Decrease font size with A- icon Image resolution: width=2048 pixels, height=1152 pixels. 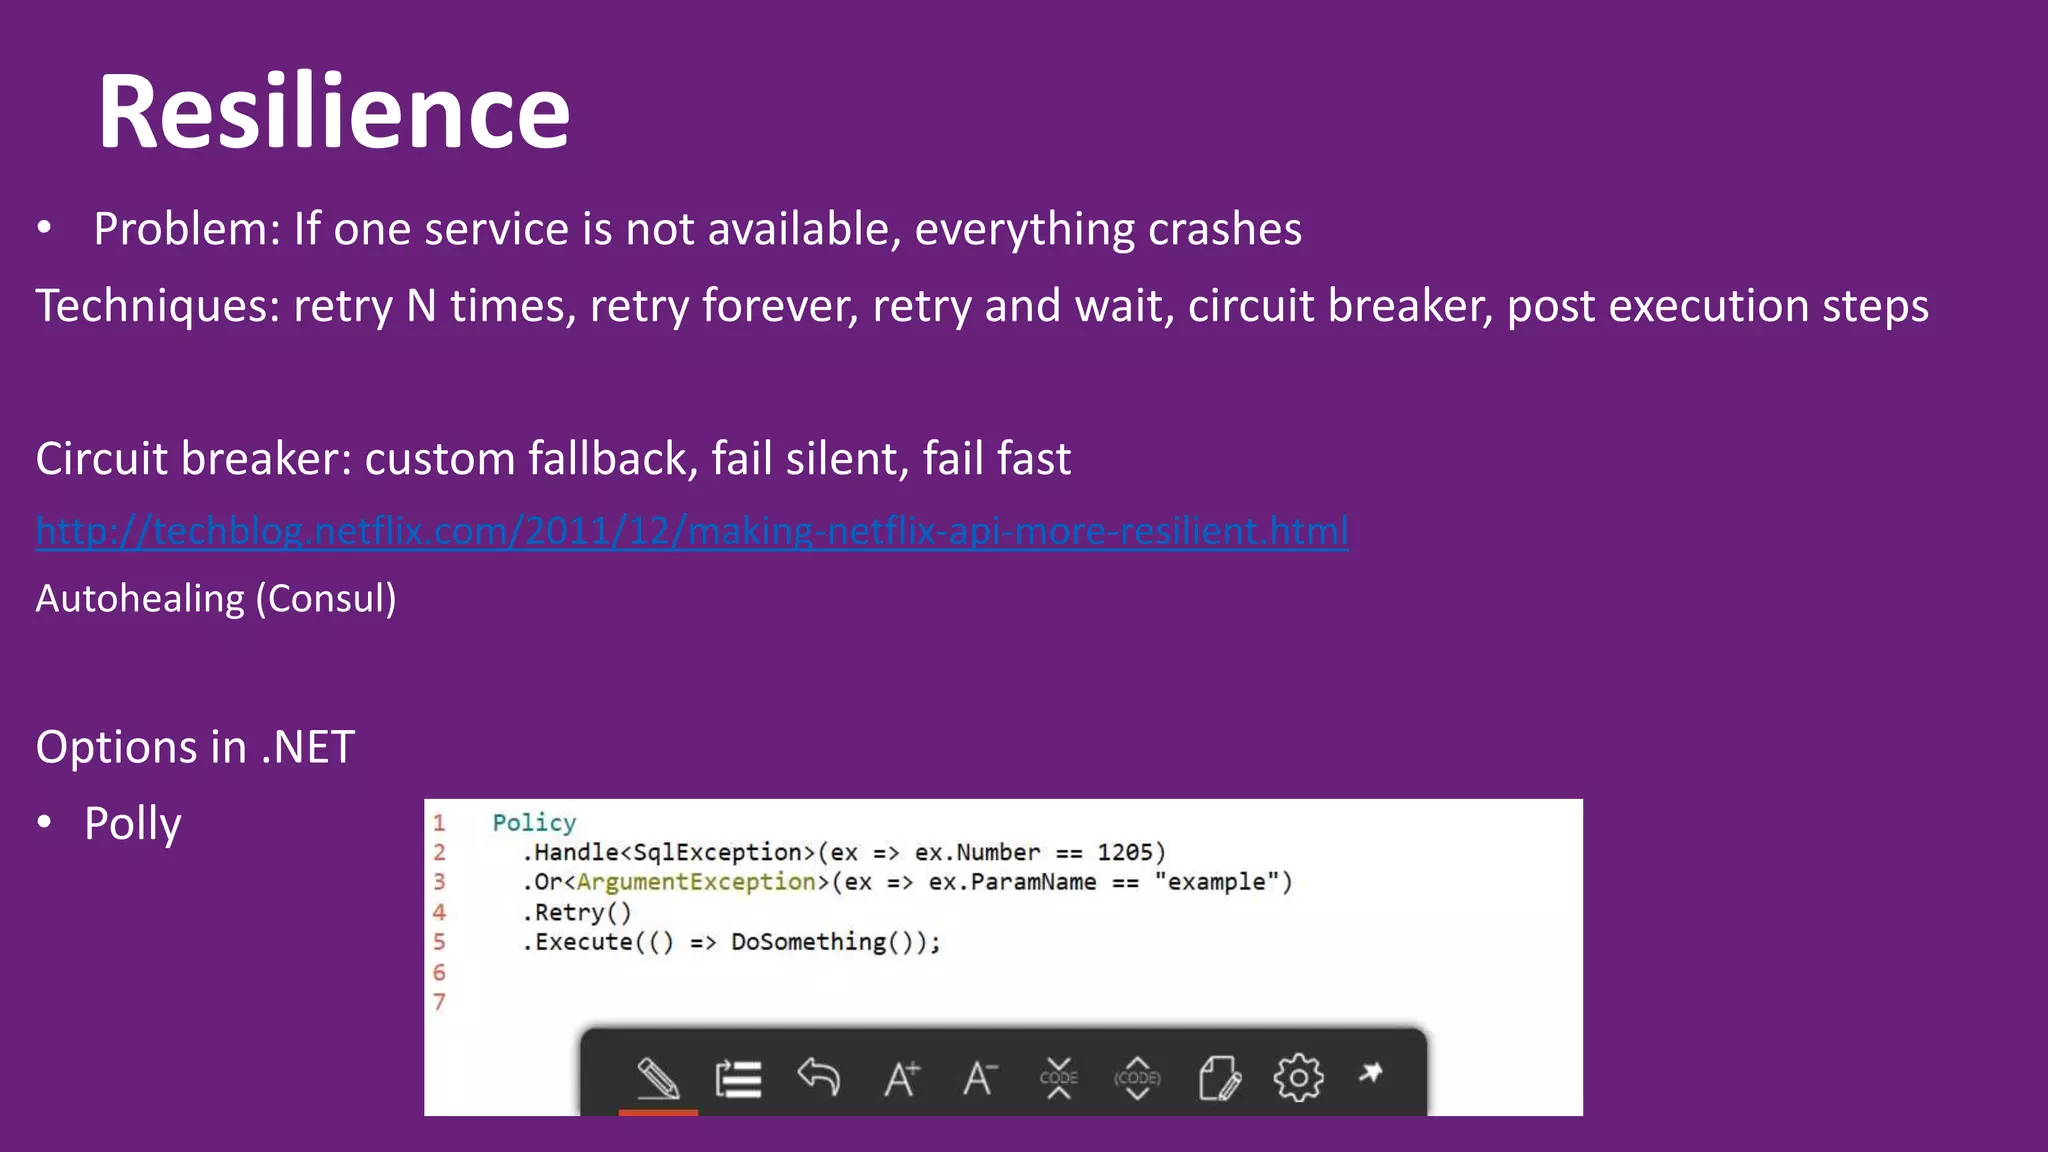(x=980, y=1079)
